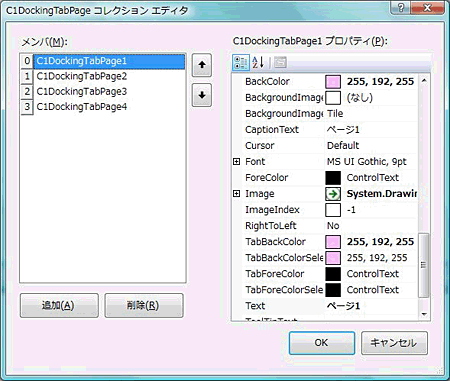Edit the Text property value ページ1
450x381 pixels.
coord(343,306)
